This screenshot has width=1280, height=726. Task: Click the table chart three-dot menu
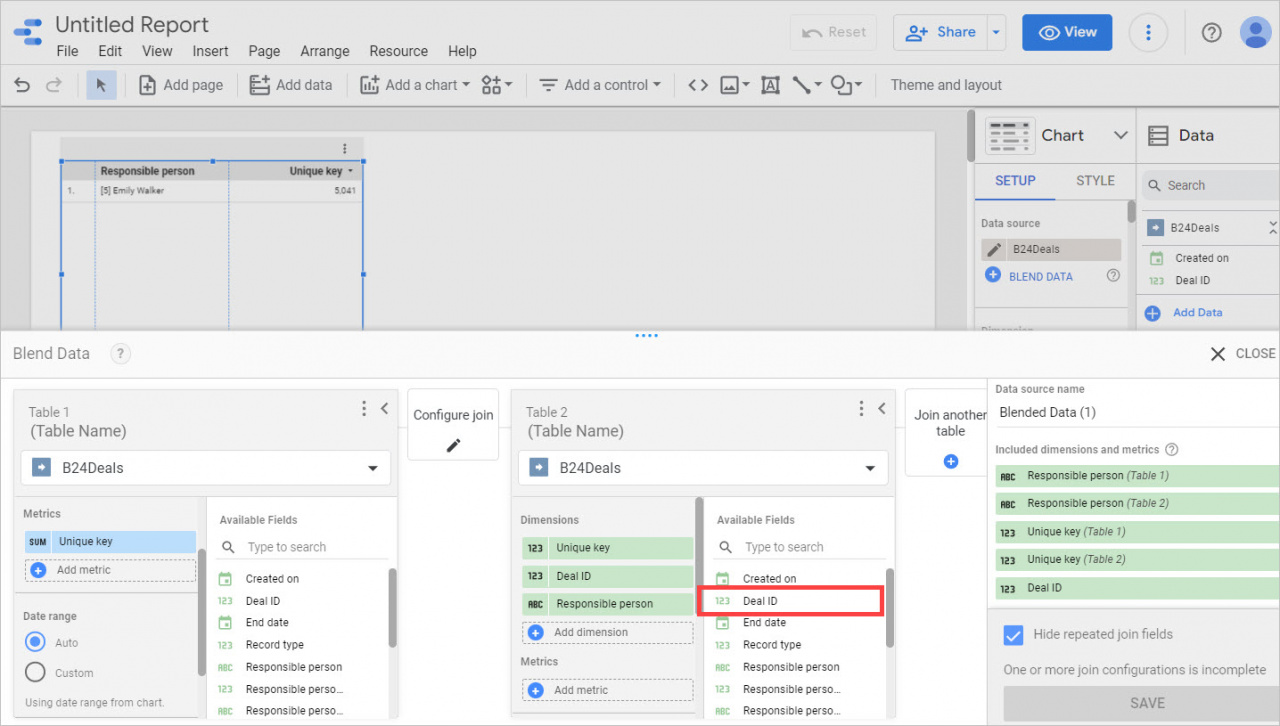point(345,148)
